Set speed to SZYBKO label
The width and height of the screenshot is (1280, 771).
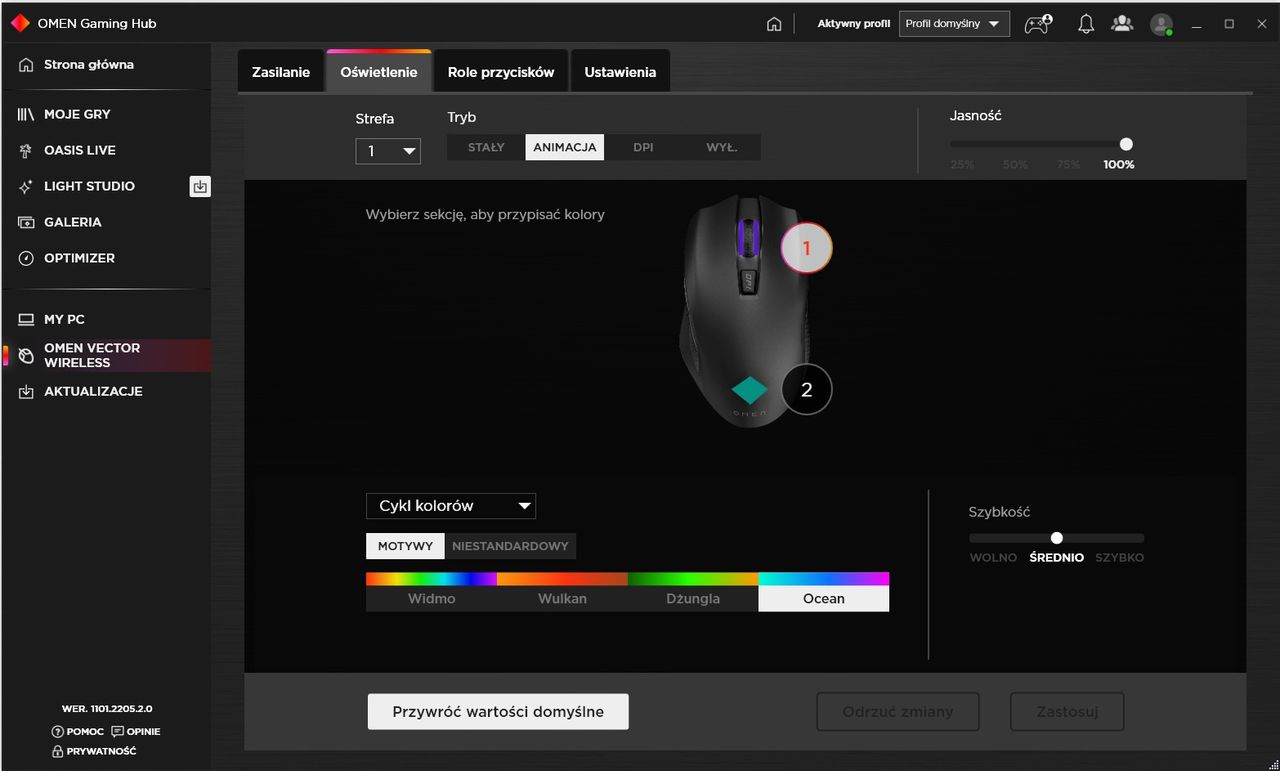[1120, 558]
